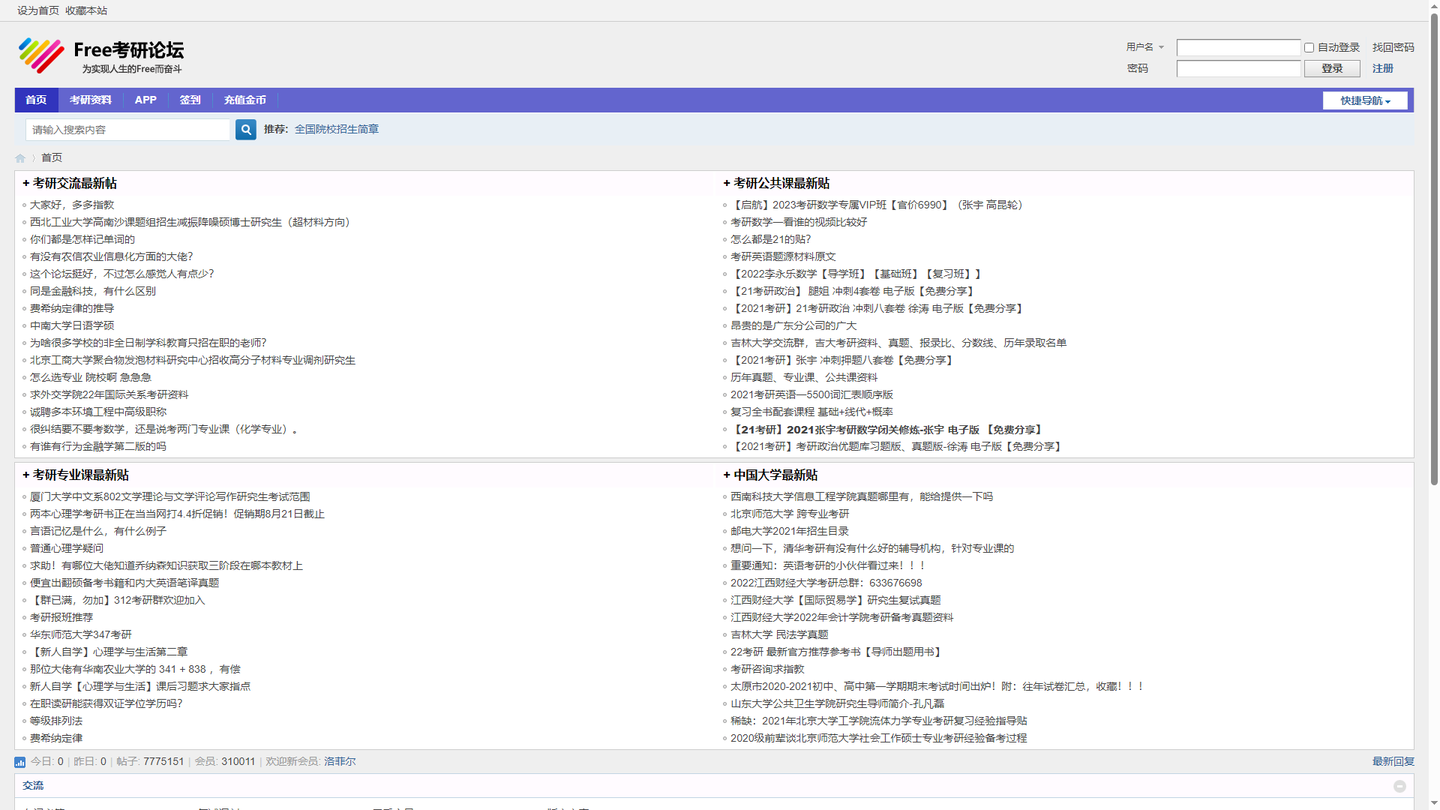Focus the username input field
1440x810 pixels.
[x=1238, y=47]
